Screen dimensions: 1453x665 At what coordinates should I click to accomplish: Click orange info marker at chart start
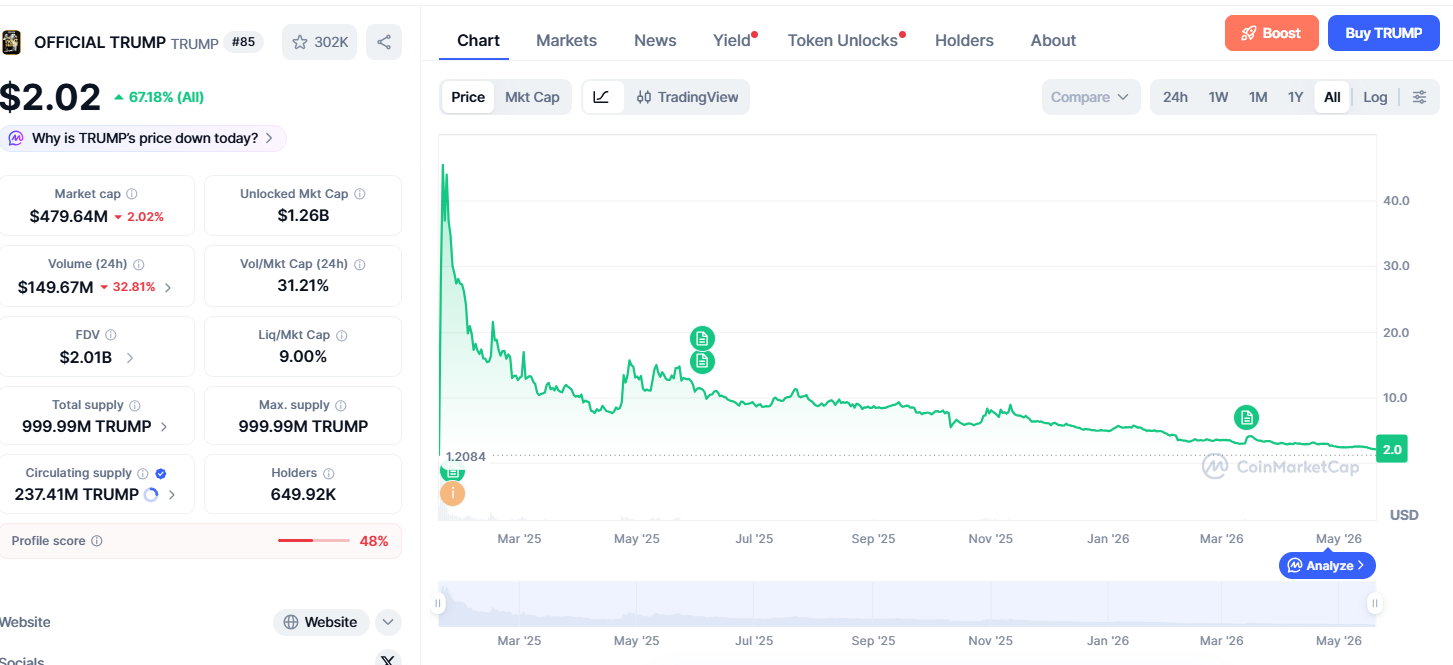452,493
